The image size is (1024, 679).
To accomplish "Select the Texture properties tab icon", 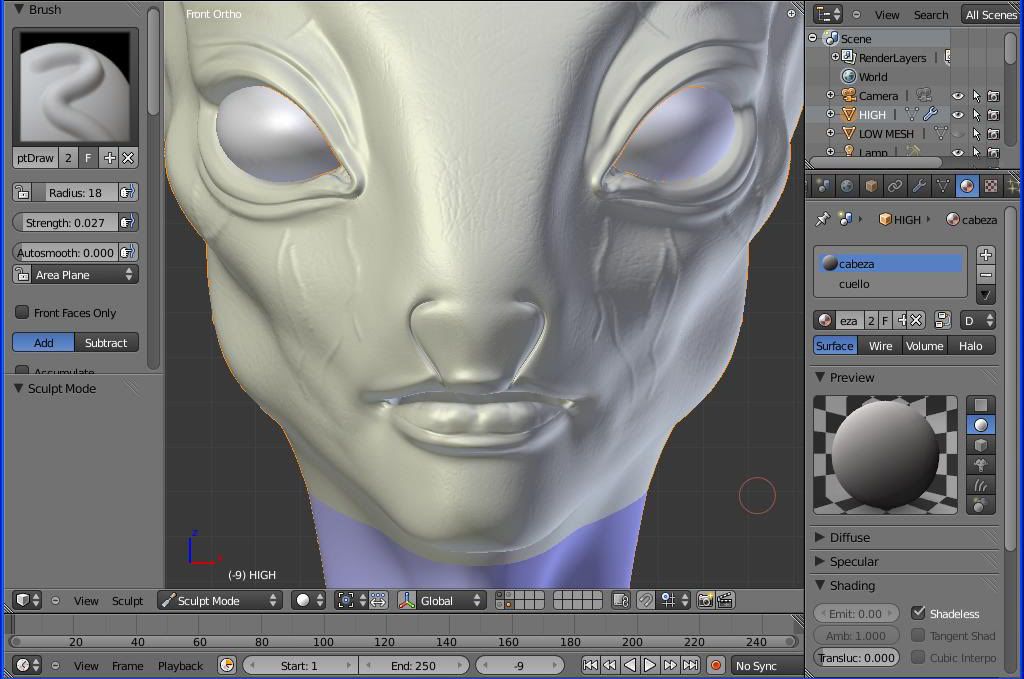I will tap(990, 186).
